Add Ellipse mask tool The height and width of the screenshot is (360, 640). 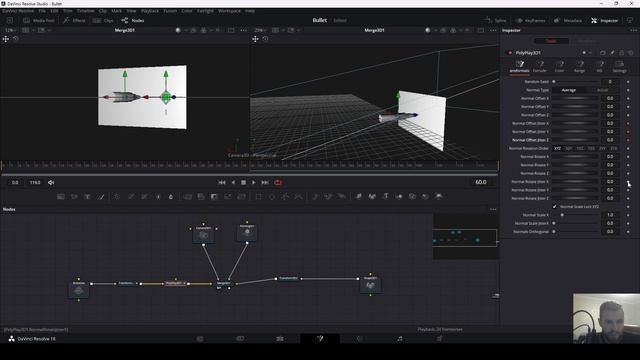(272, 197)
